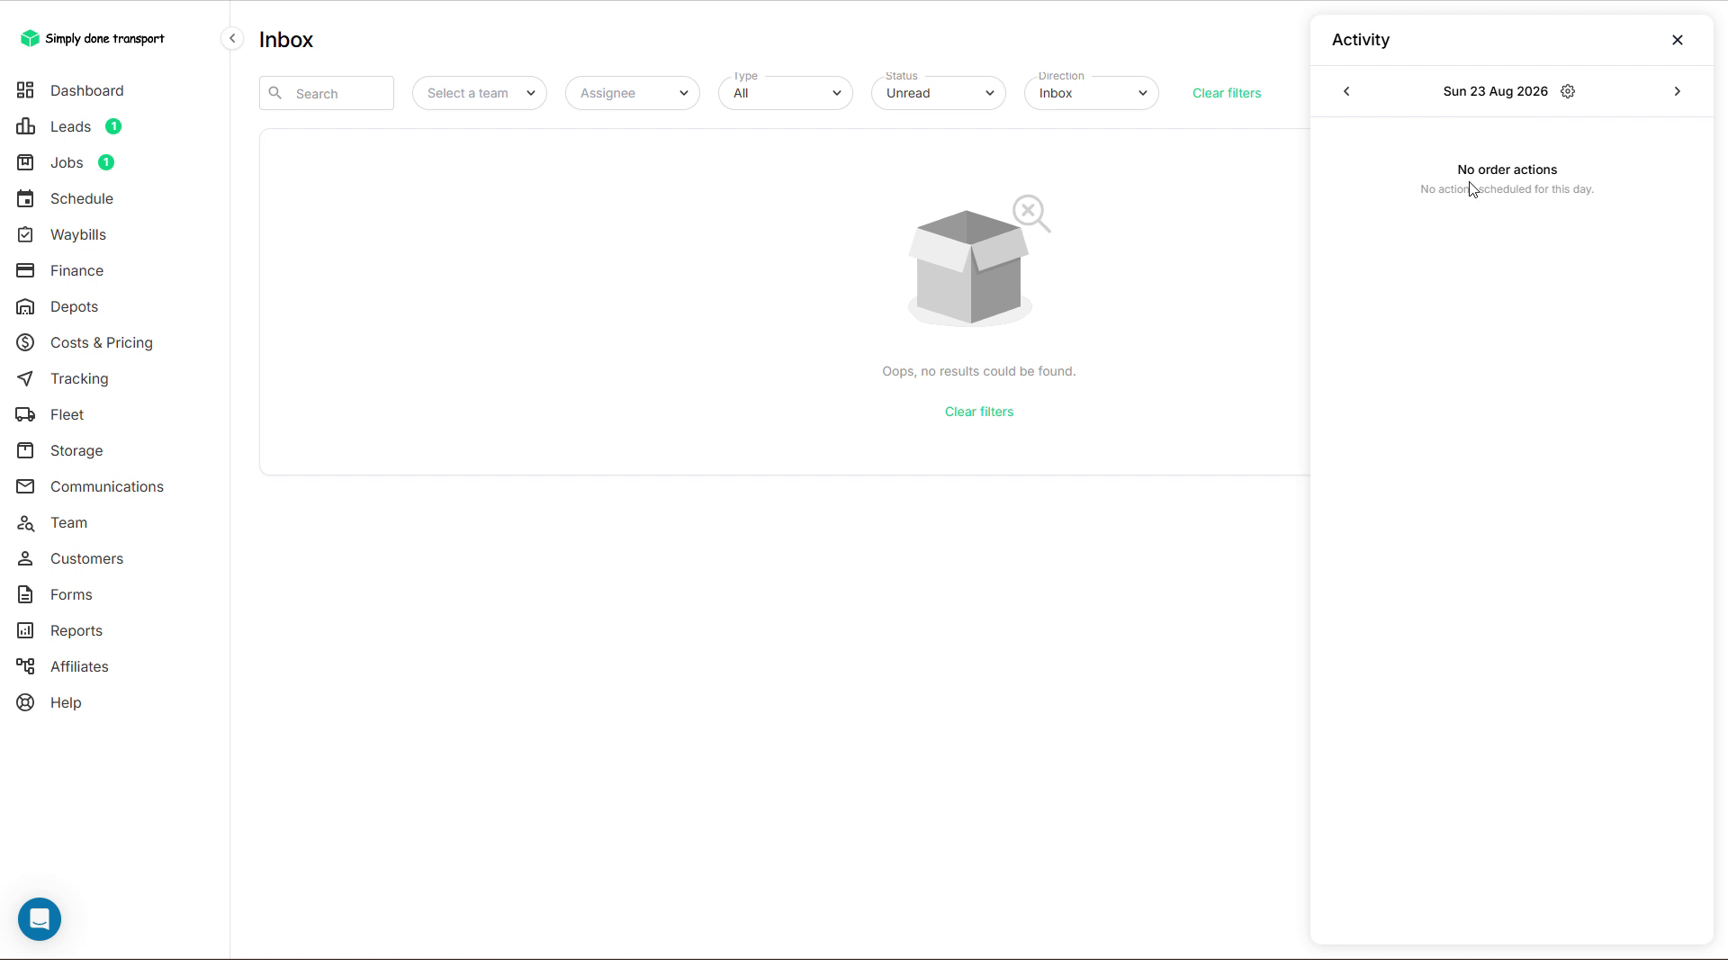Click the Costs & Pricing dollar icon

[x=25, y=342]
